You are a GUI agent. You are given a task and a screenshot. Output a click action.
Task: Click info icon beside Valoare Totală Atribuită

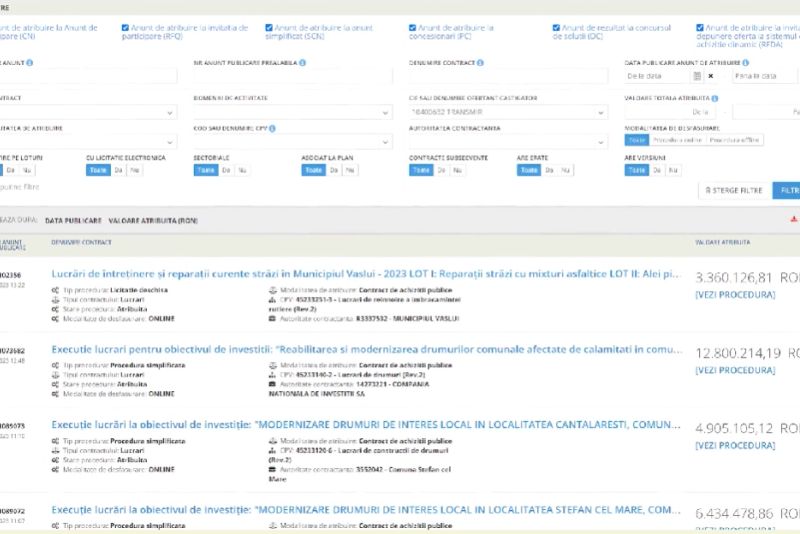pyautogui.click(x=714, y=98)
